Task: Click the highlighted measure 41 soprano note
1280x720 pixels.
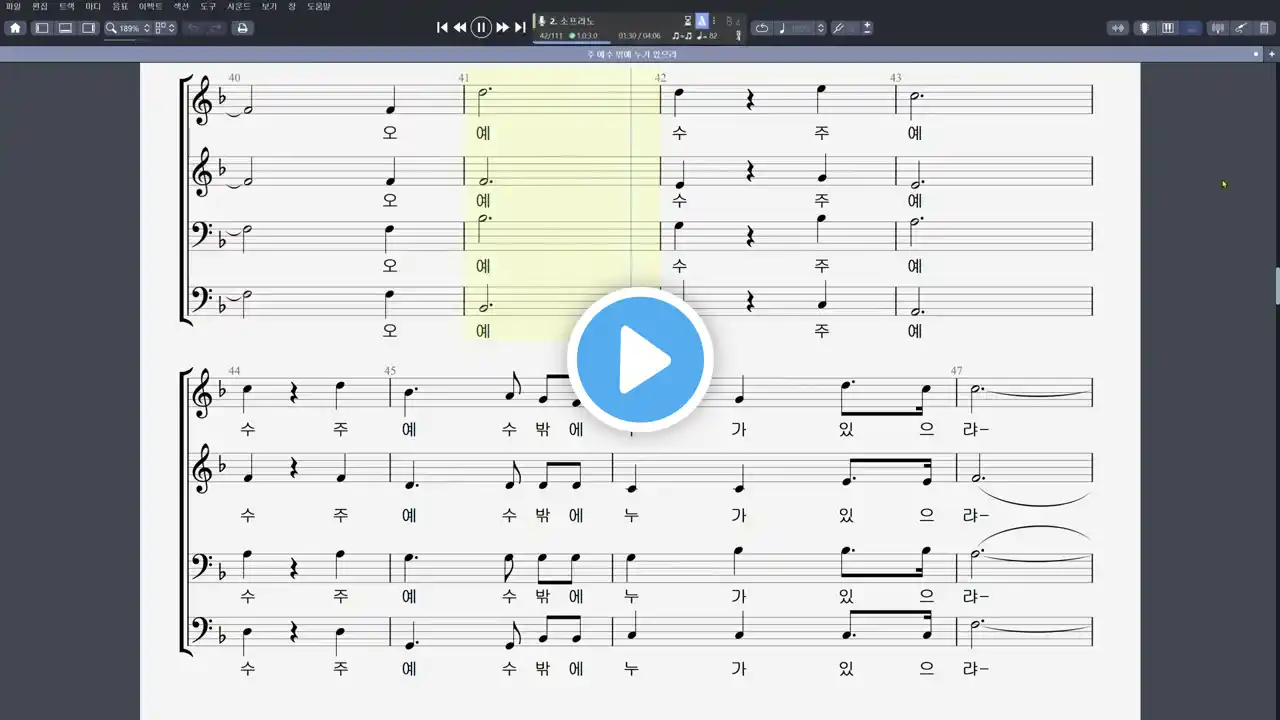Action: pyautogui.click(x=483, y=93)
